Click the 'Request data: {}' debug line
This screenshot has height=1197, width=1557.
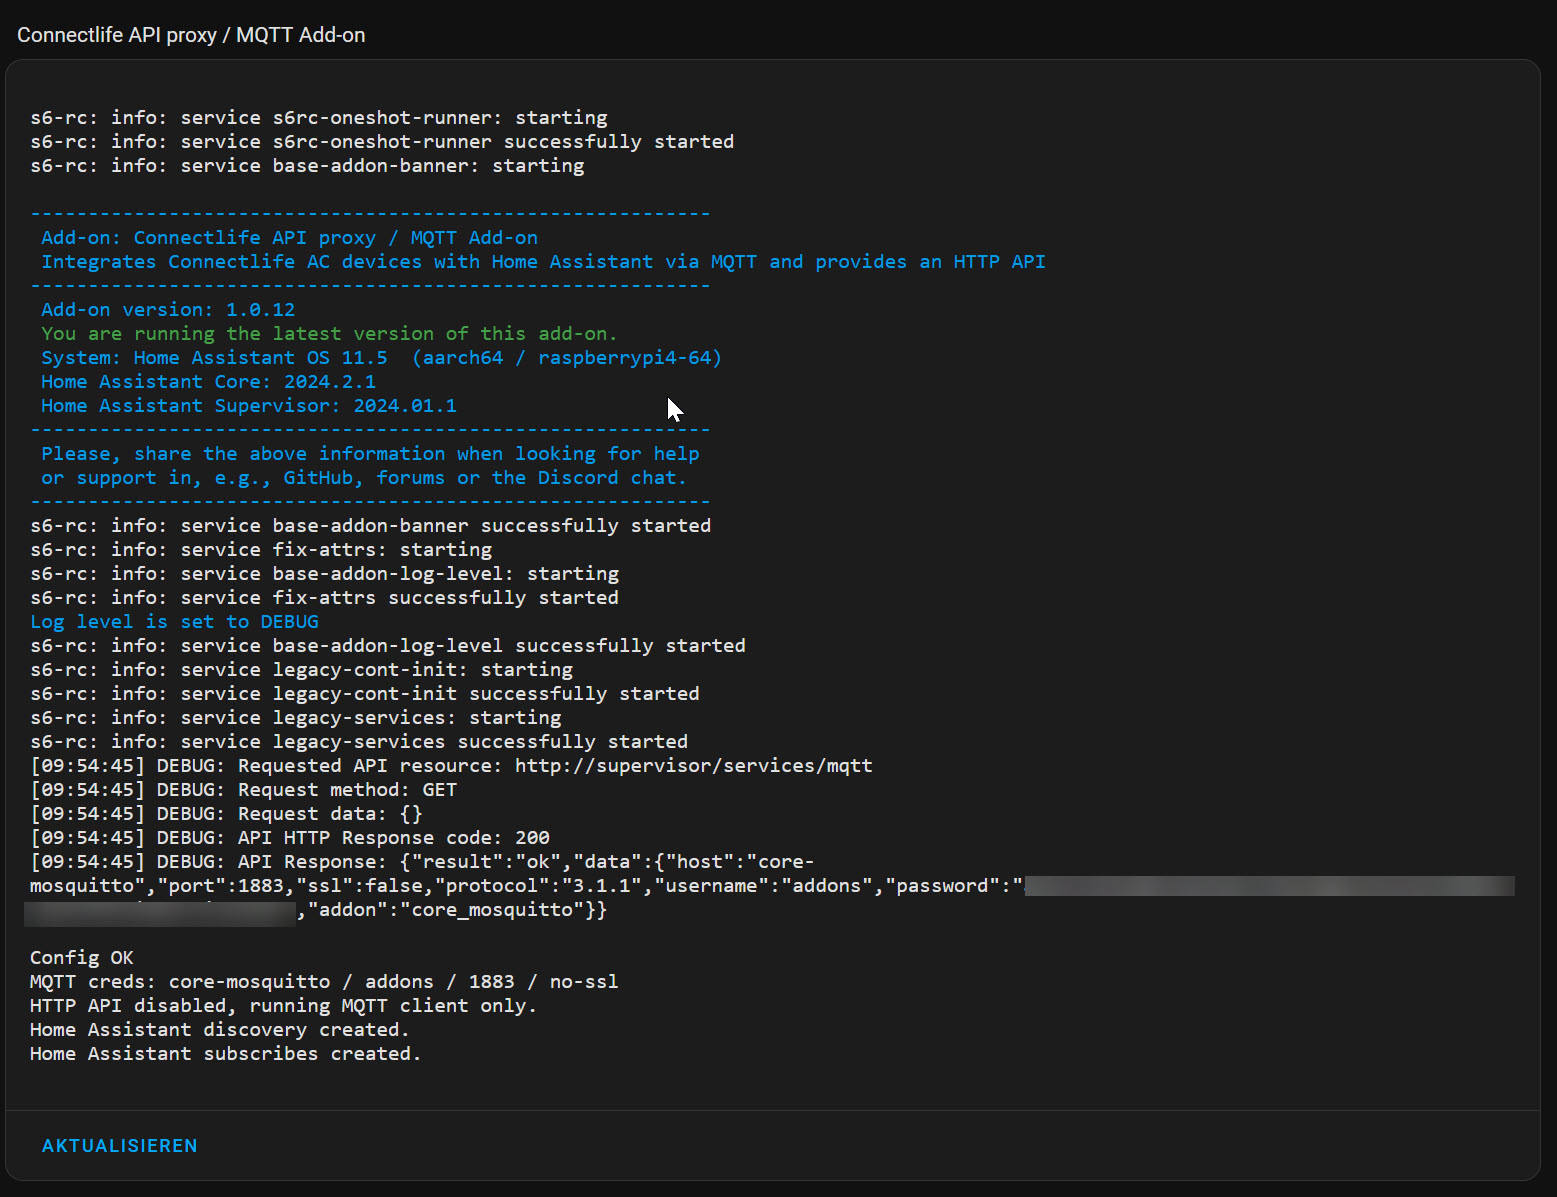tap(226, 814)
